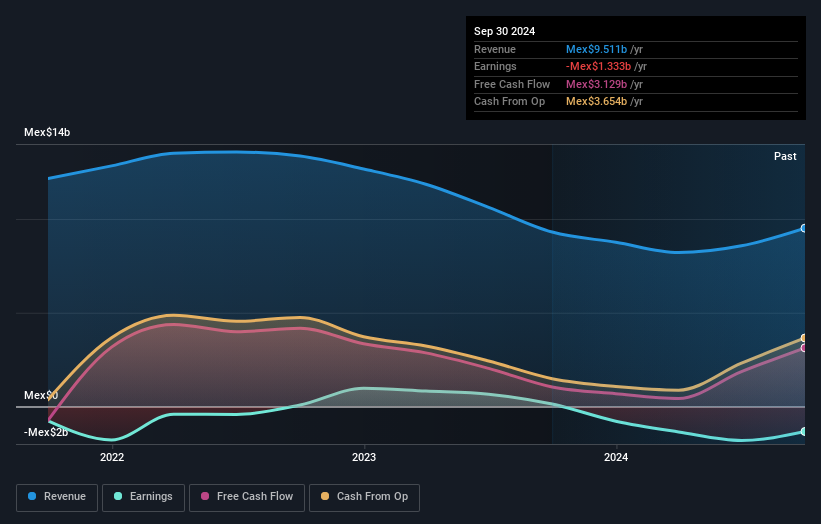Image resolution: width=821 pixels, height=524 pixels.
Task: Click the -Mex$2b y-axis label
Action: (46, 432)
